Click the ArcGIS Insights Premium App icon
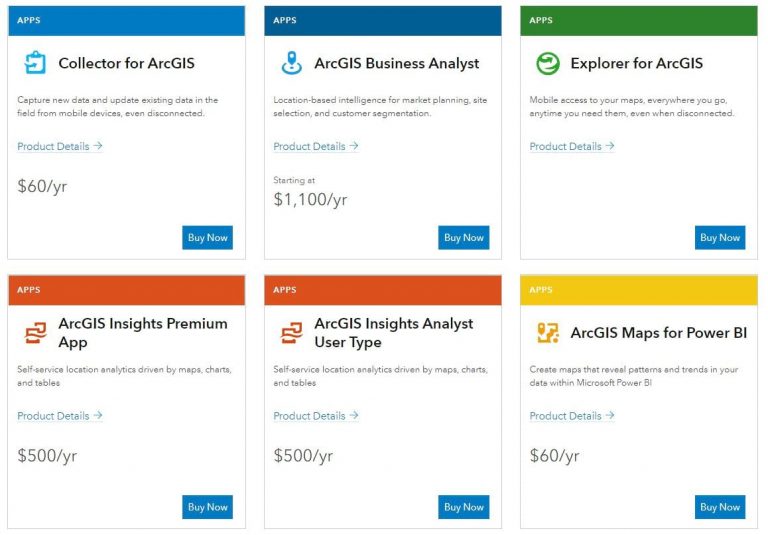 [35, 333]
